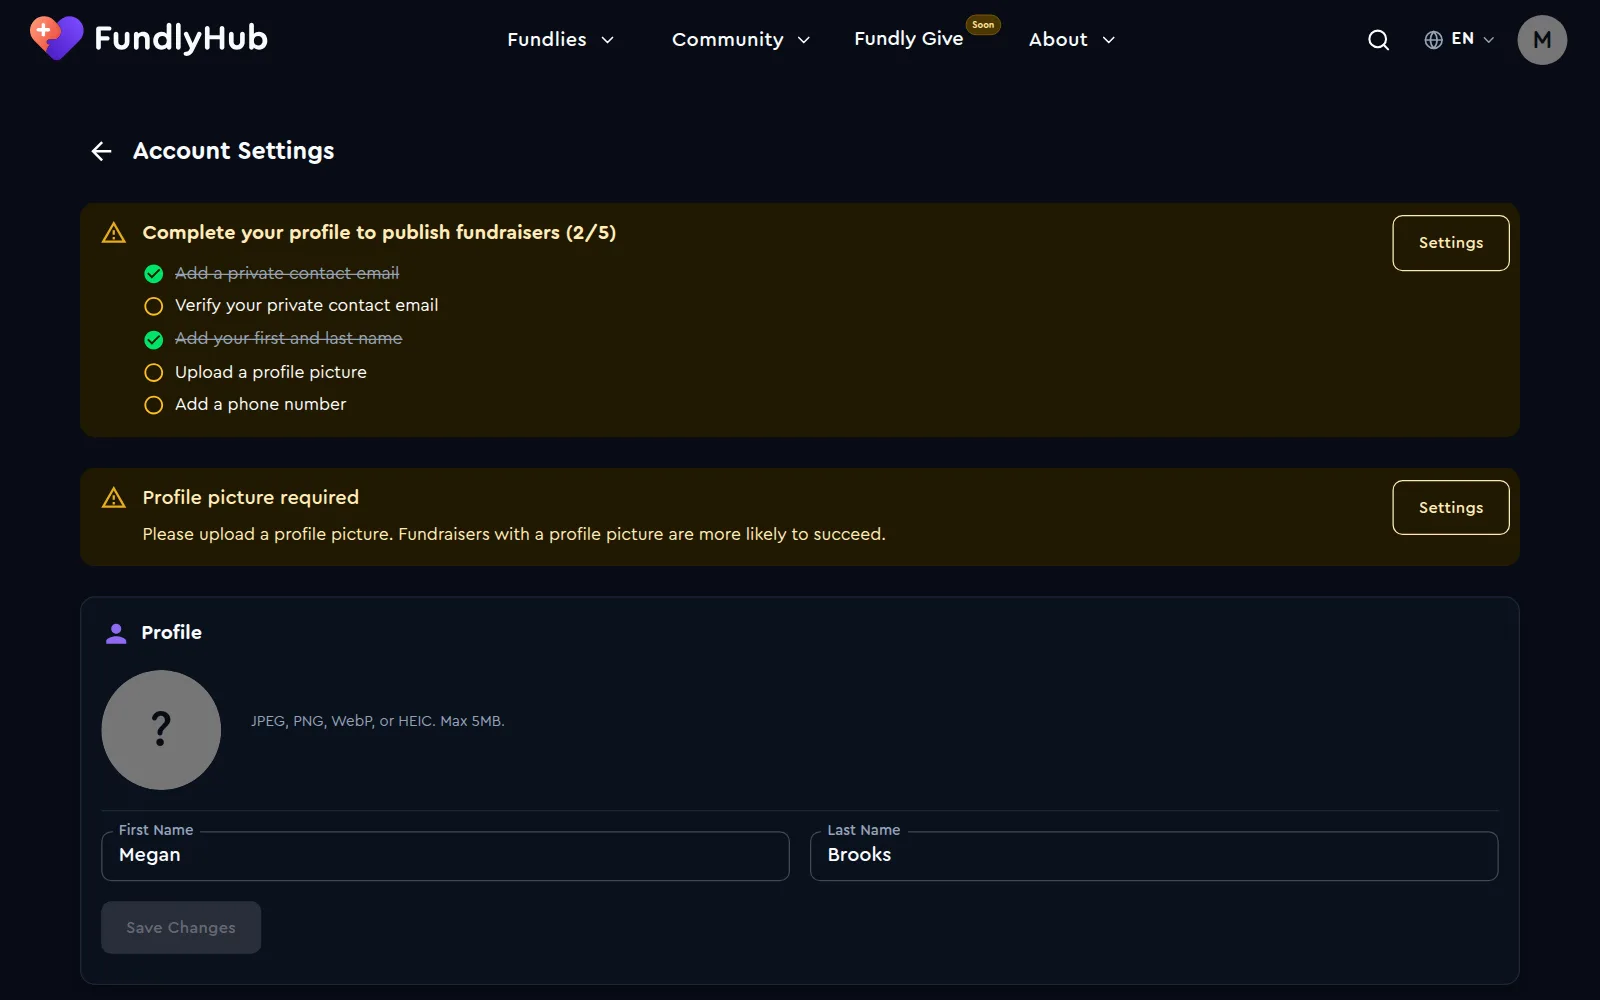Go back using the left arrow

click(101, 151)
